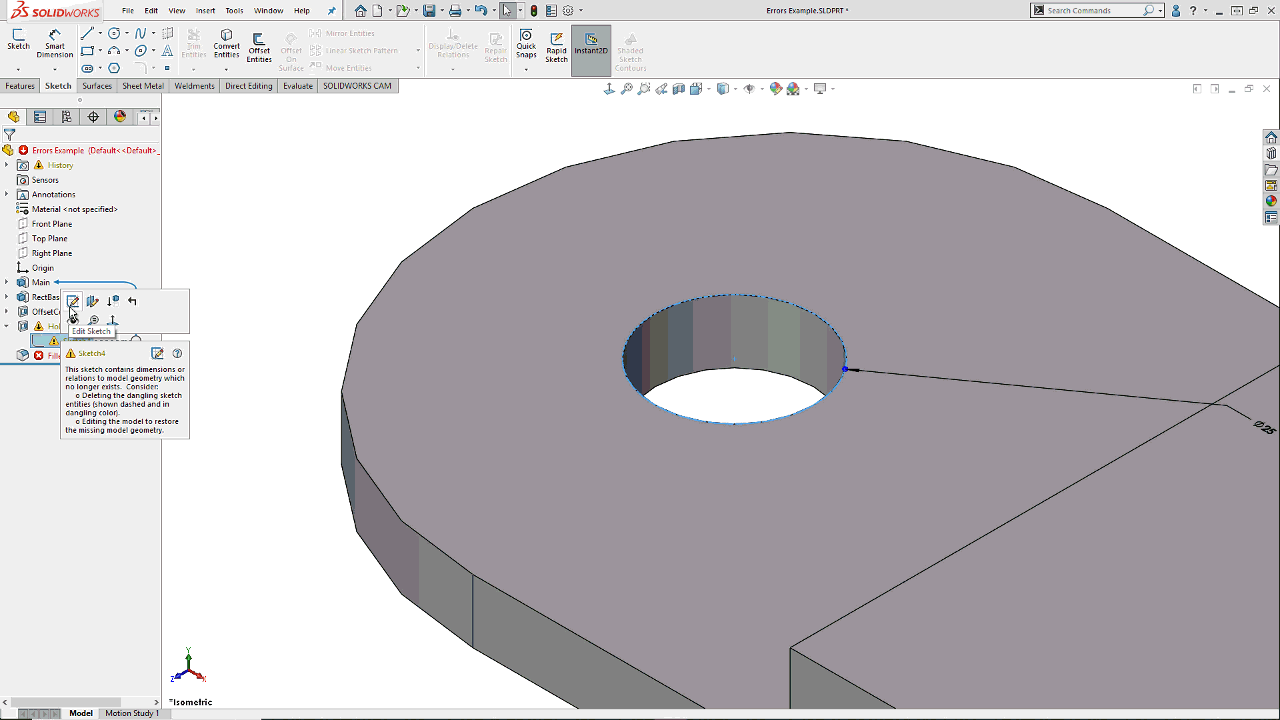1280x720 pixels.
Task: Open the DisplayManager tab
Action: [120, 117]
